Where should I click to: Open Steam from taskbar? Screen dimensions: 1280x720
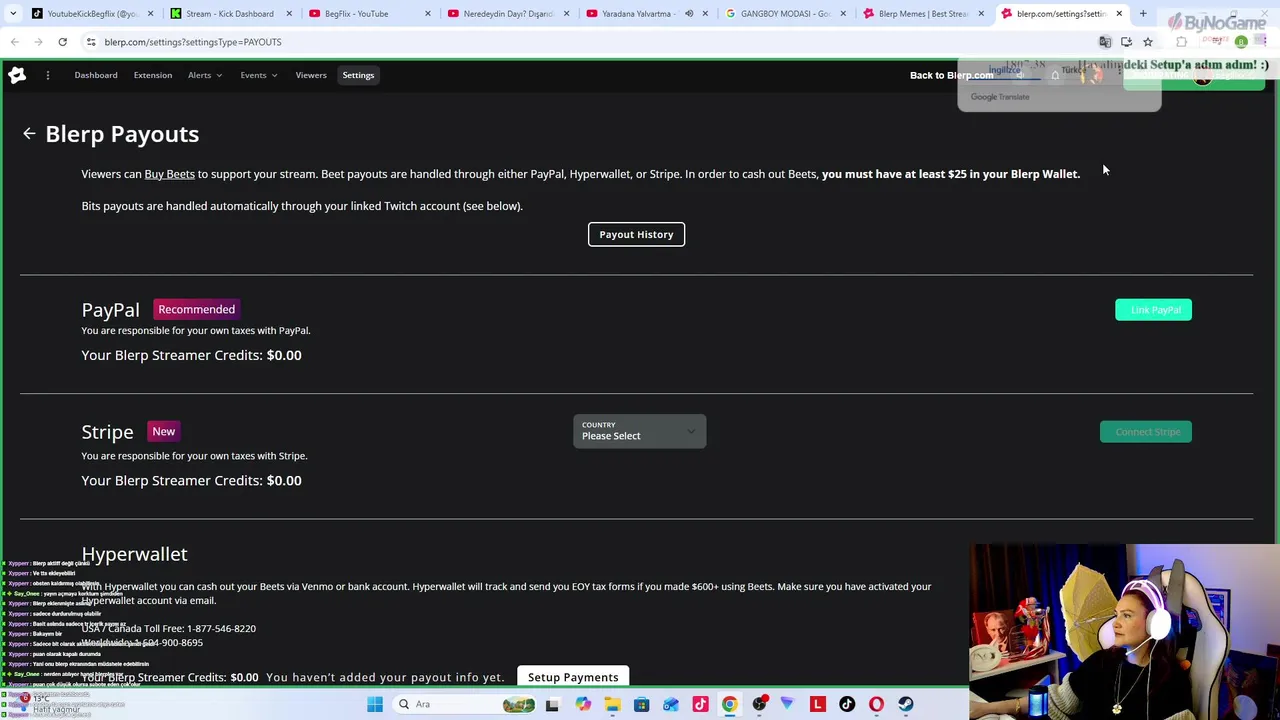tap(906, 704)
